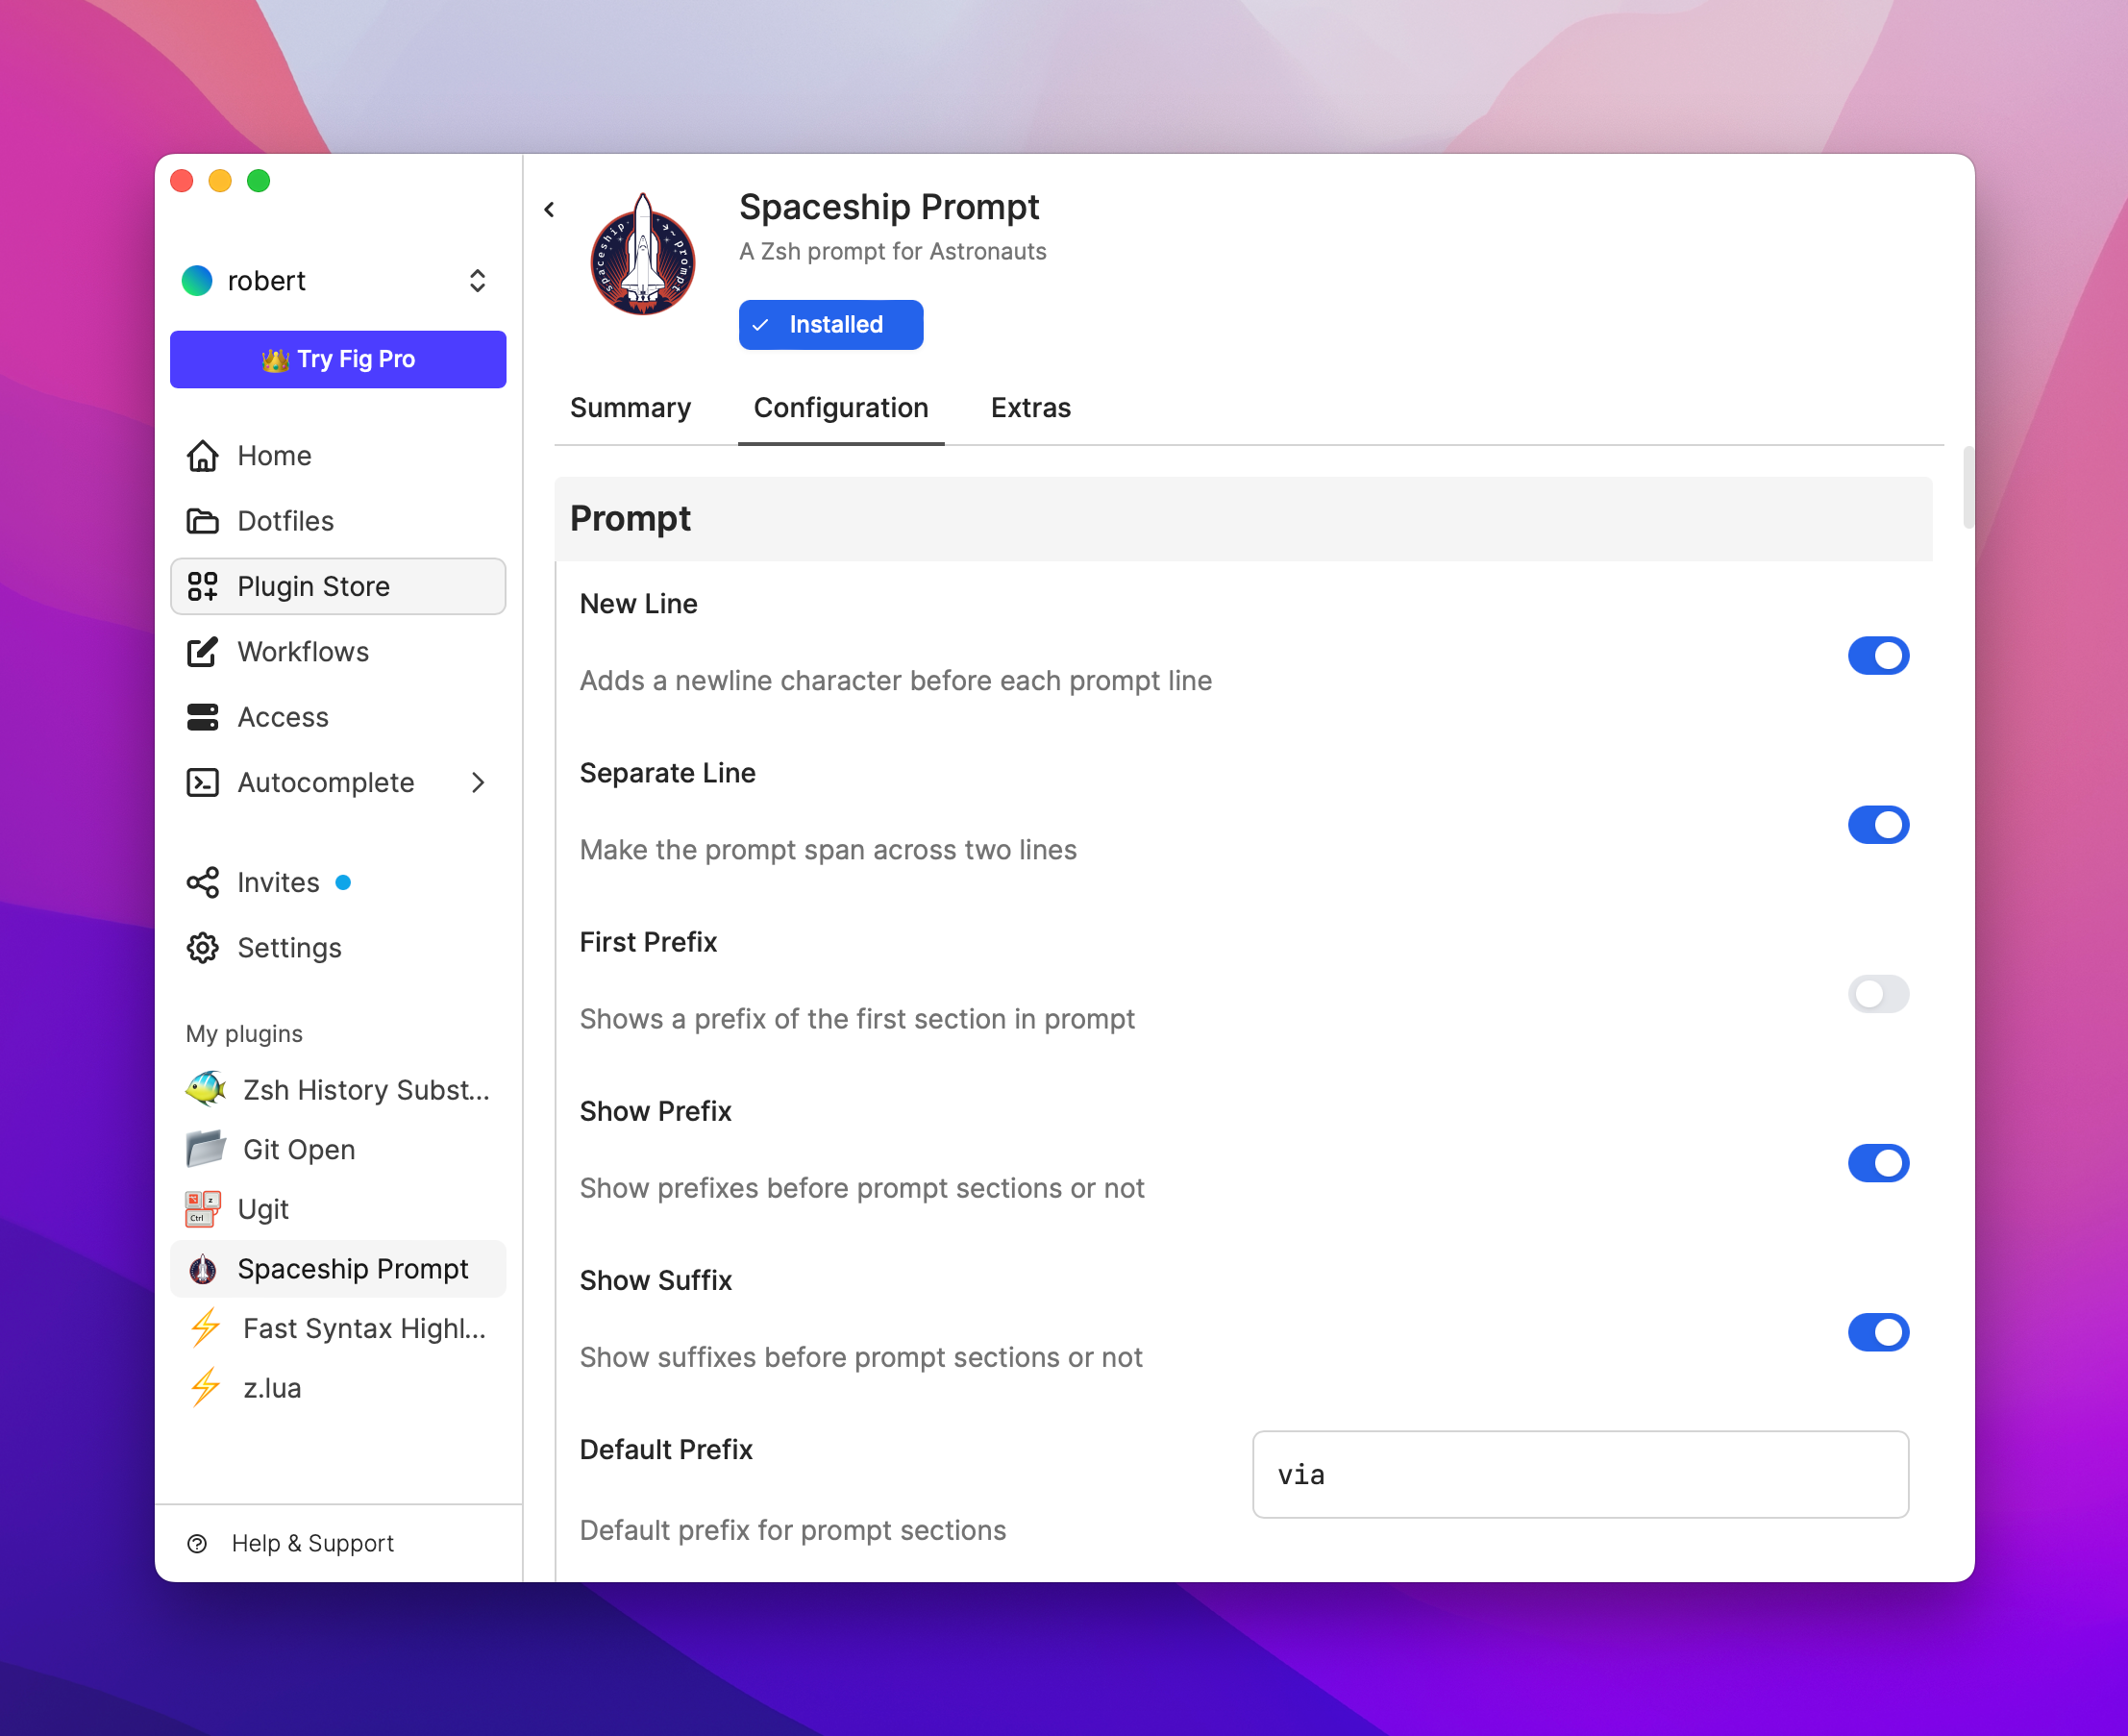
Task: Click the green window zoom button
Action: 258,181
